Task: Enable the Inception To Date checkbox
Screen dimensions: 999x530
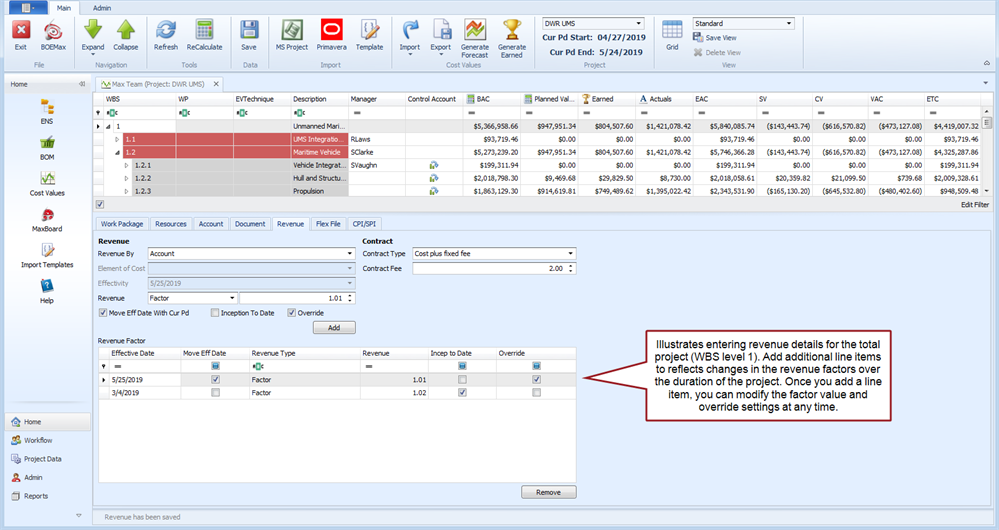Action: [x=215, y=313]
